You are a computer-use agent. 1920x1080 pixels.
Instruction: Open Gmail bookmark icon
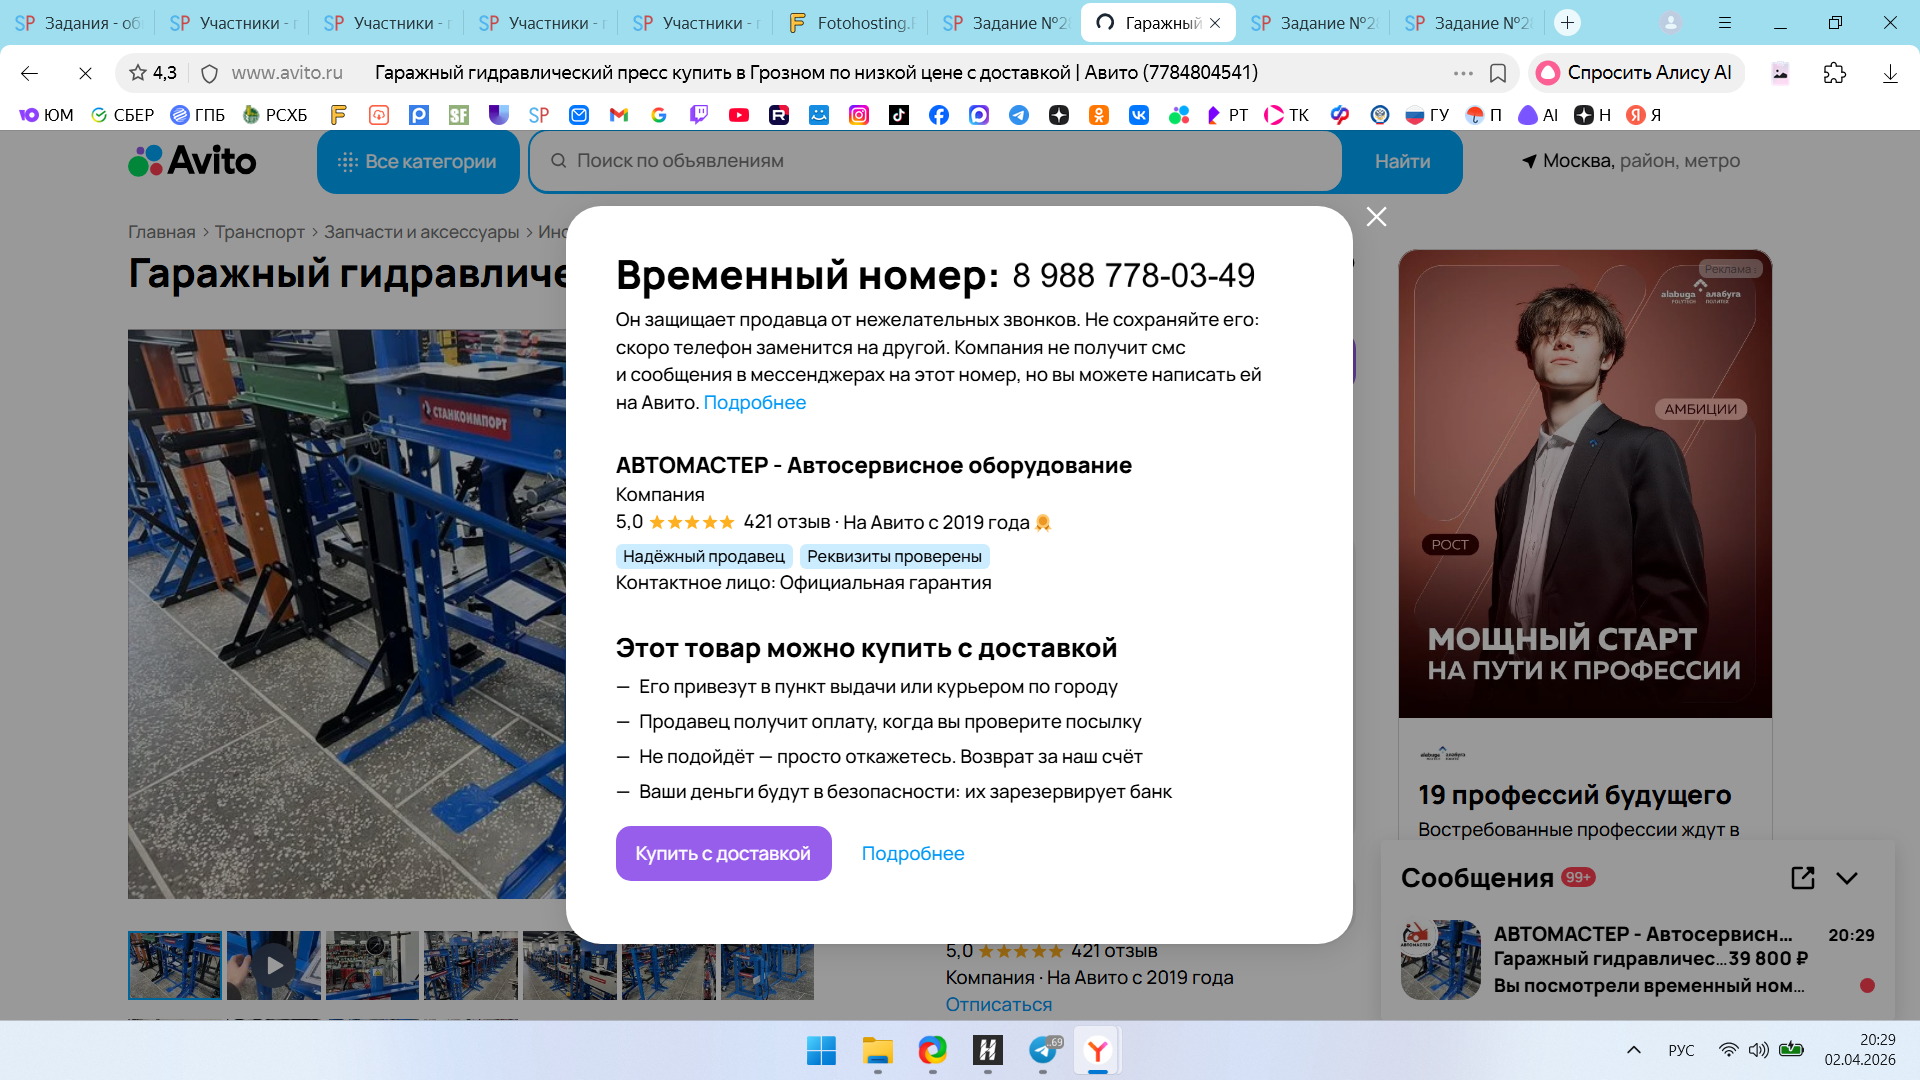(619, 115)
